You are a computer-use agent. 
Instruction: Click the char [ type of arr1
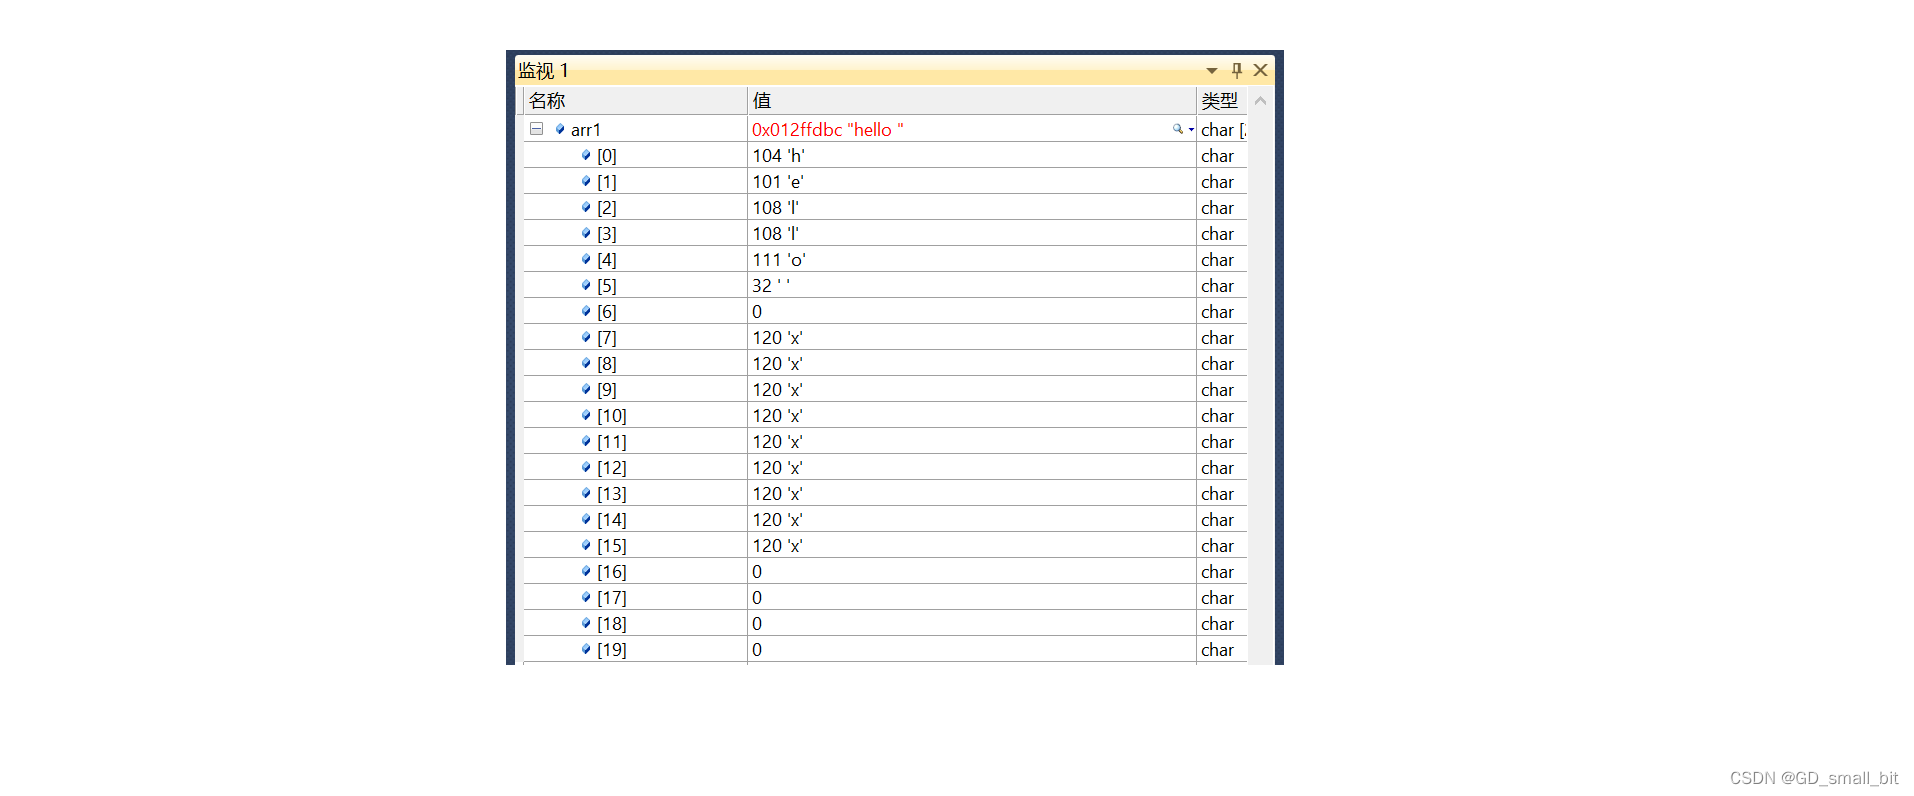(x=1223, y=130)
